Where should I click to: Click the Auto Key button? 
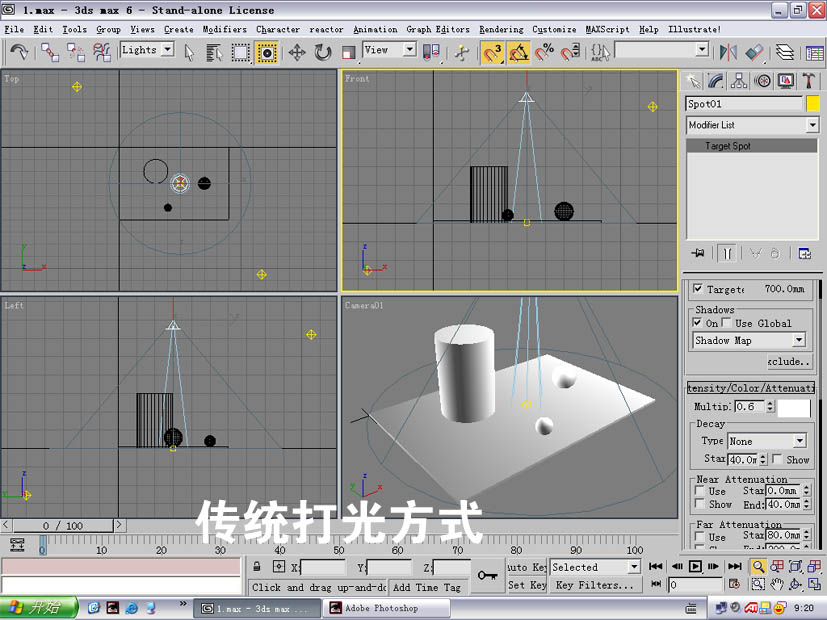526,567
